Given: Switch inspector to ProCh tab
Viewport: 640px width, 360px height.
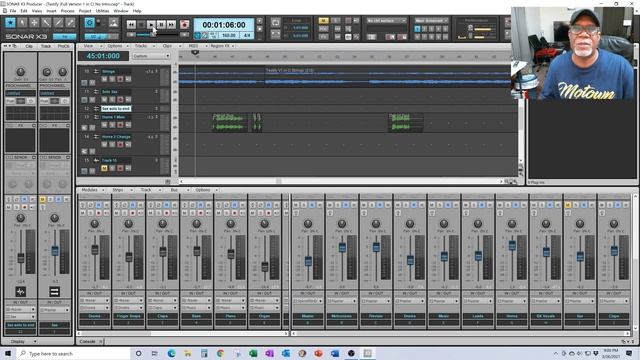Looking at the screenshot, I should [x=63, y=46].
